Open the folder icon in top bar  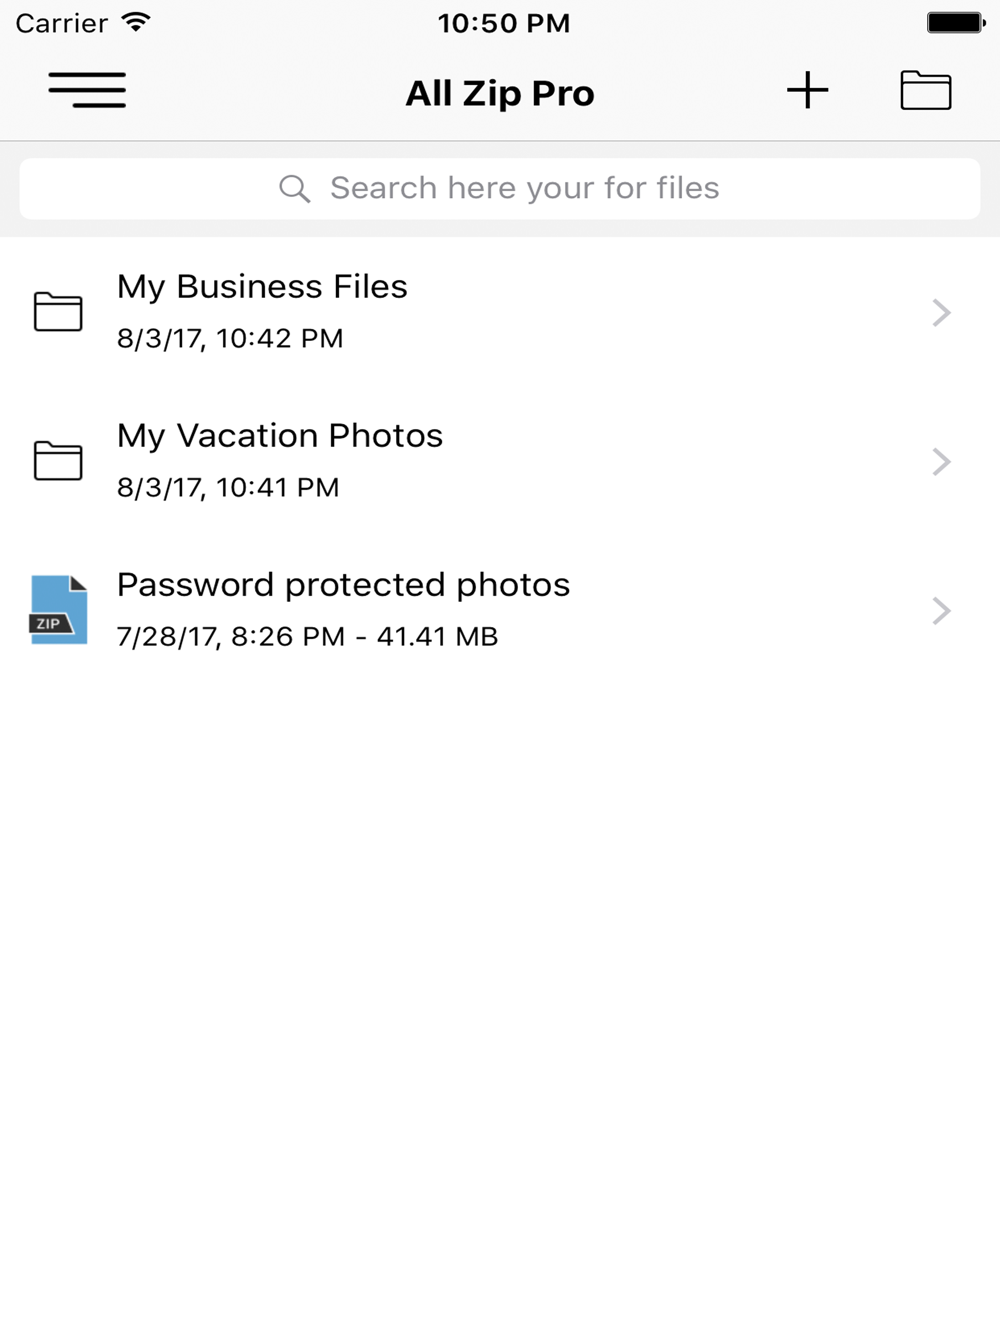925,90
